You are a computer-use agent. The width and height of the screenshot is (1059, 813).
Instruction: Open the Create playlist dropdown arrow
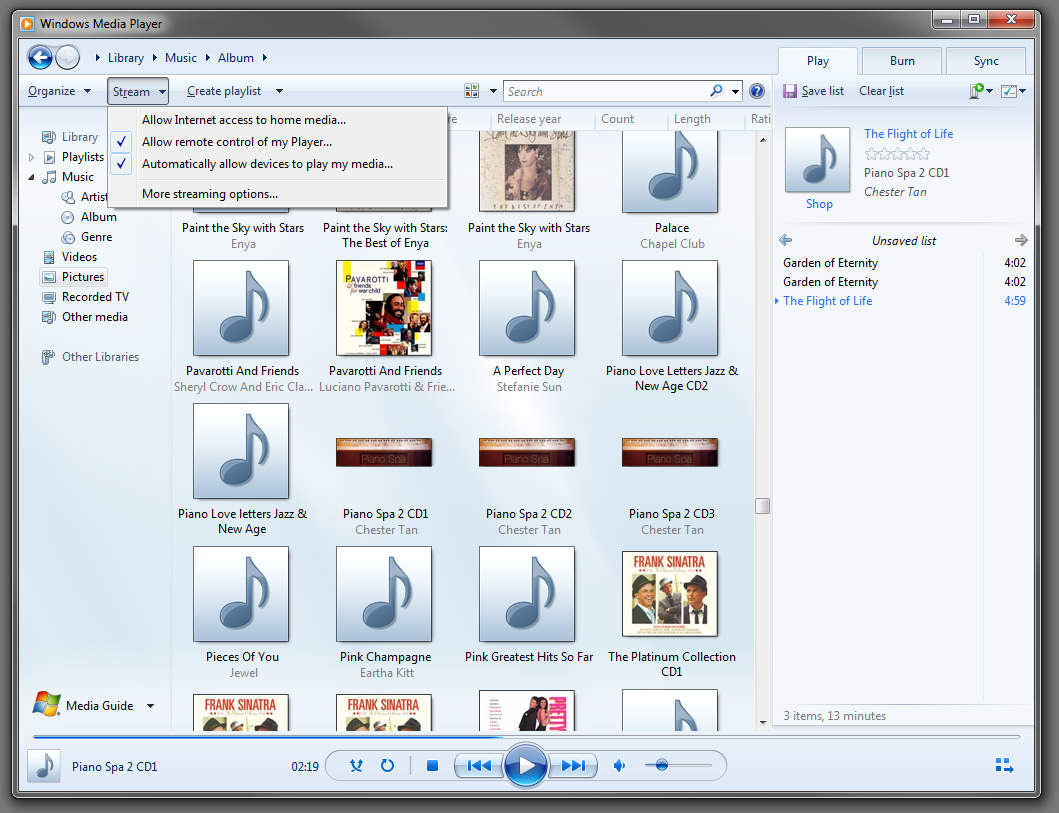pos(279,90)
